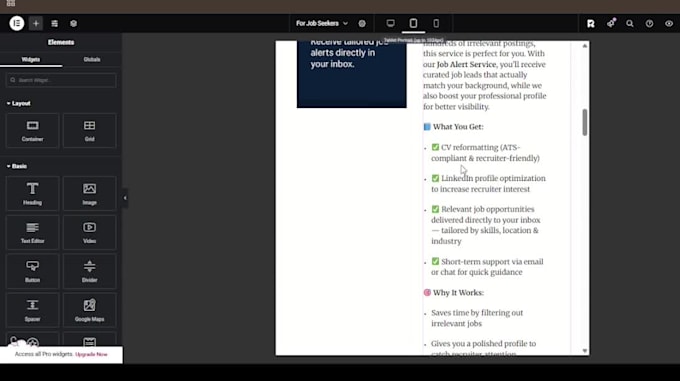Select the Image widget
This screenshot has height=381, width=680.
pos(89,193)
